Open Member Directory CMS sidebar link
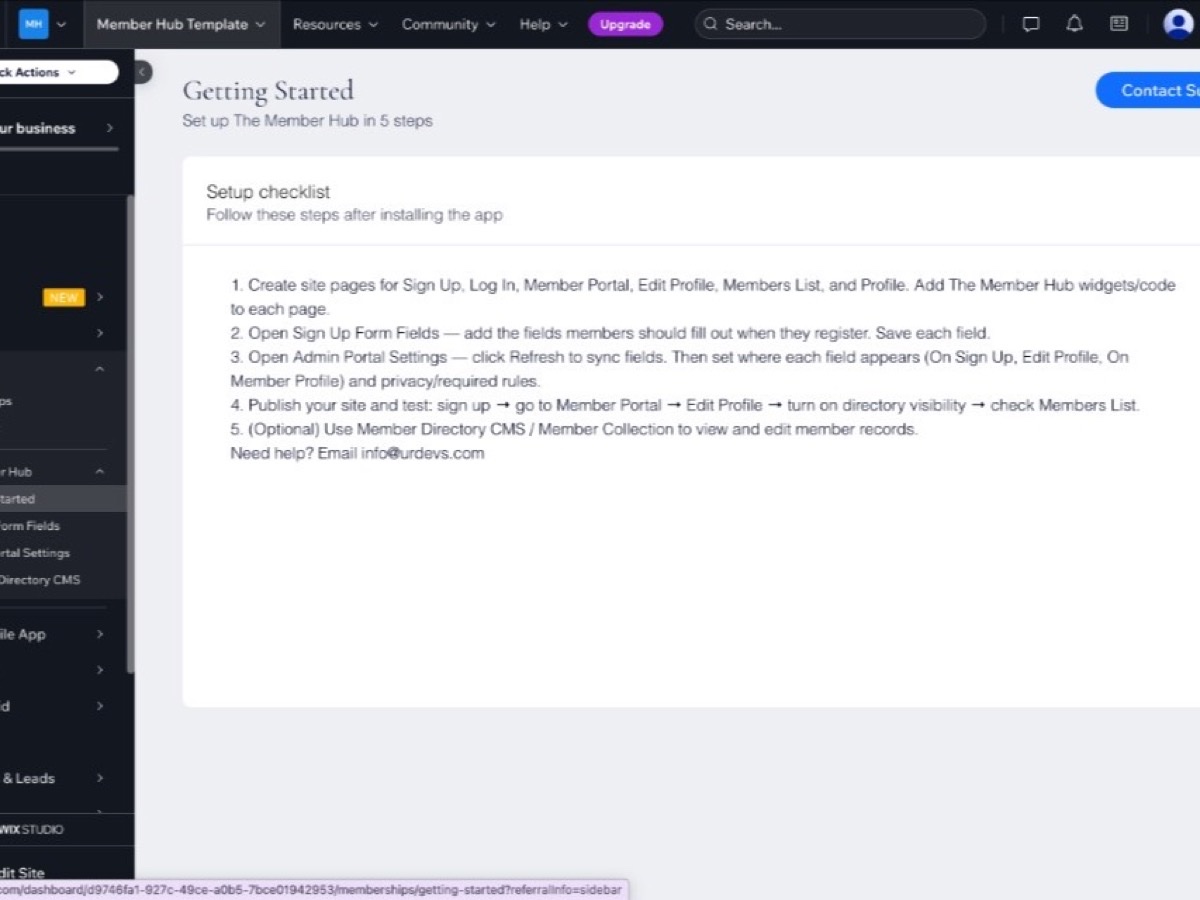 pos(40,580)
